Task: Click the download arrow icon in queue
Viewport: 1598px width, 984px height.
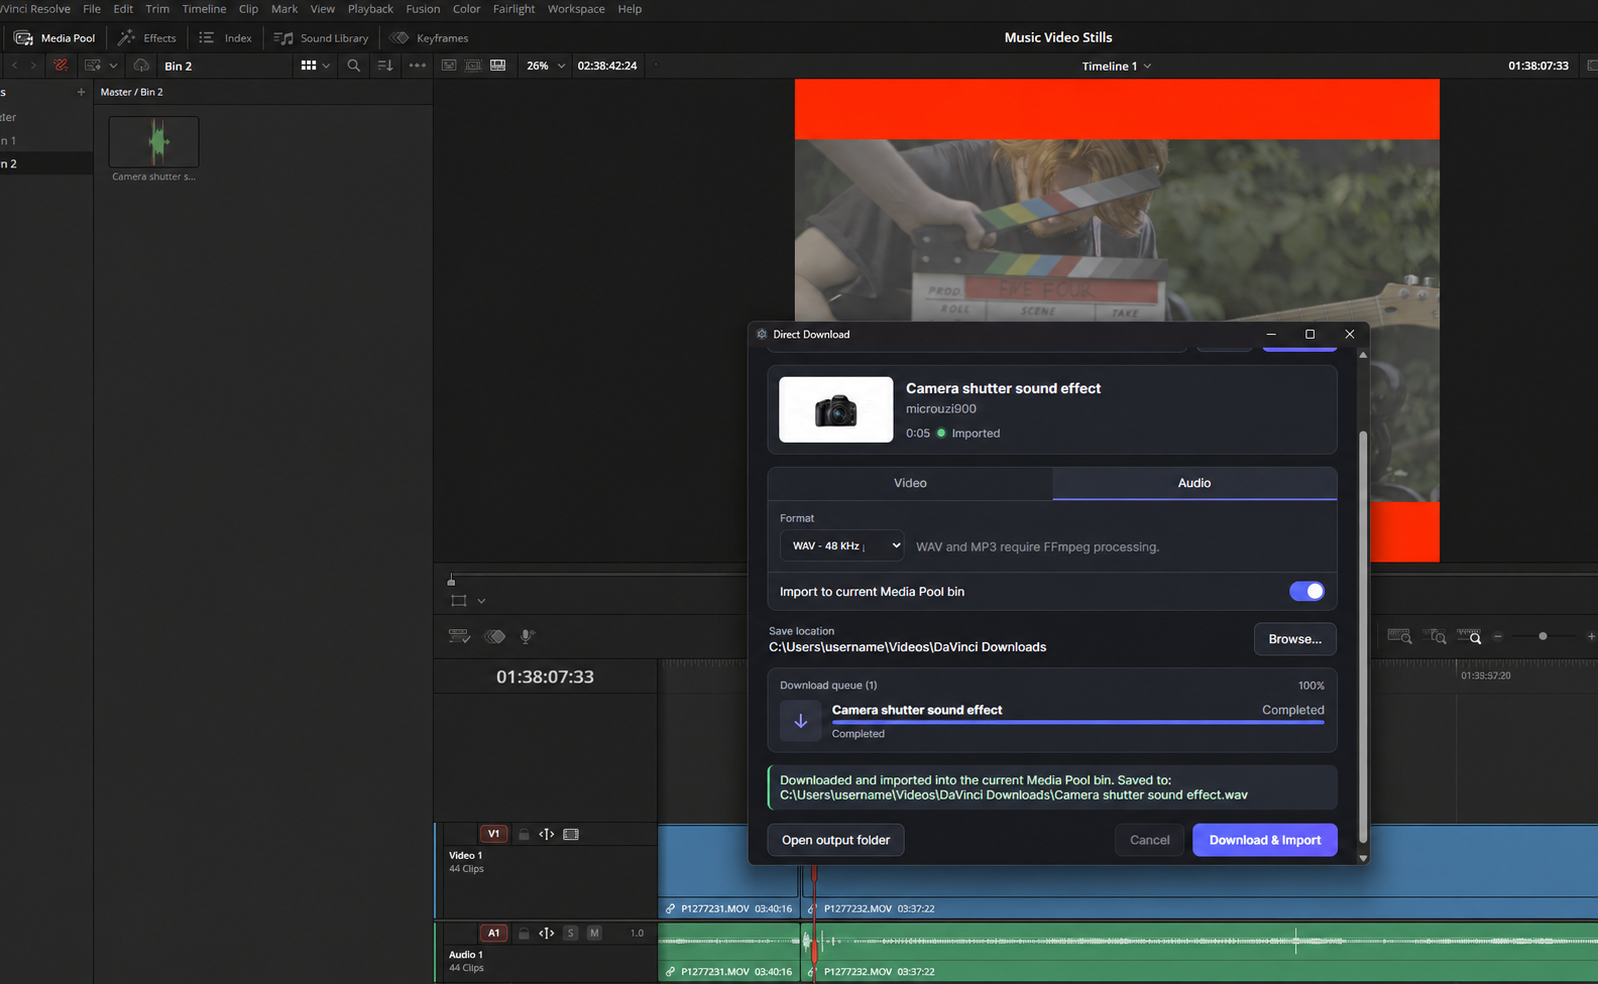Action: tap(801, 720)
